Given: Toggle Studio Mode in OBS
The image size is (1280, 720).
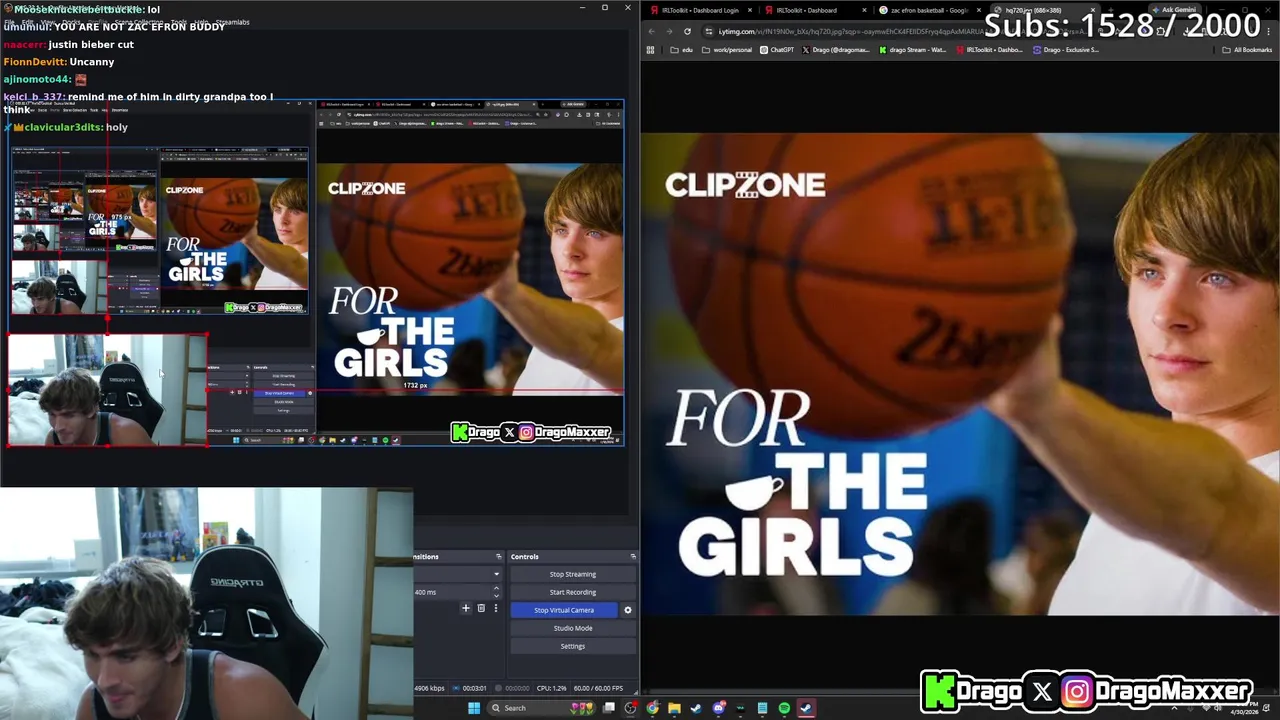Looking at the screenshot, I should click(573, 628).
